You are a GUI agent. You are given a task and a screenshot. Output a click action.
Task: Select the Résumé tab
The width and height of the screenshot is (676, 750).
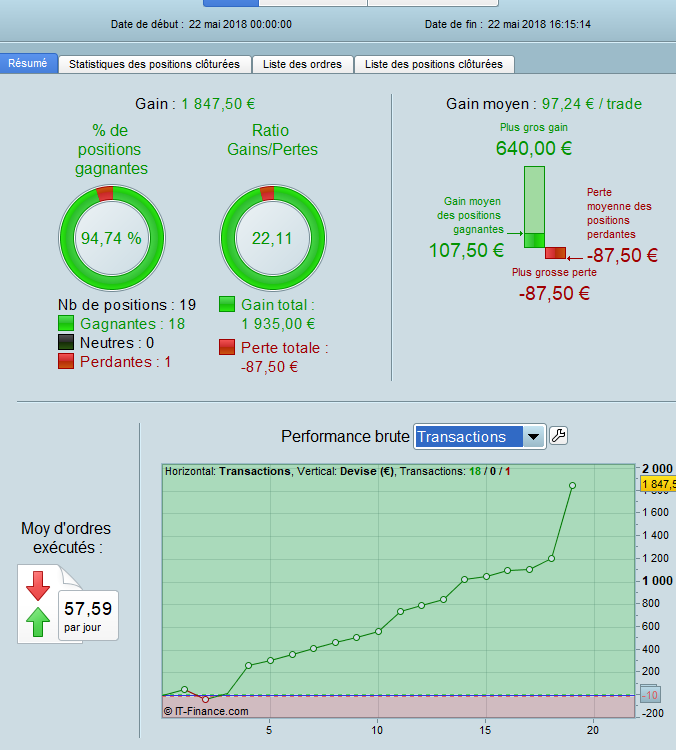(x=28, y=63)
